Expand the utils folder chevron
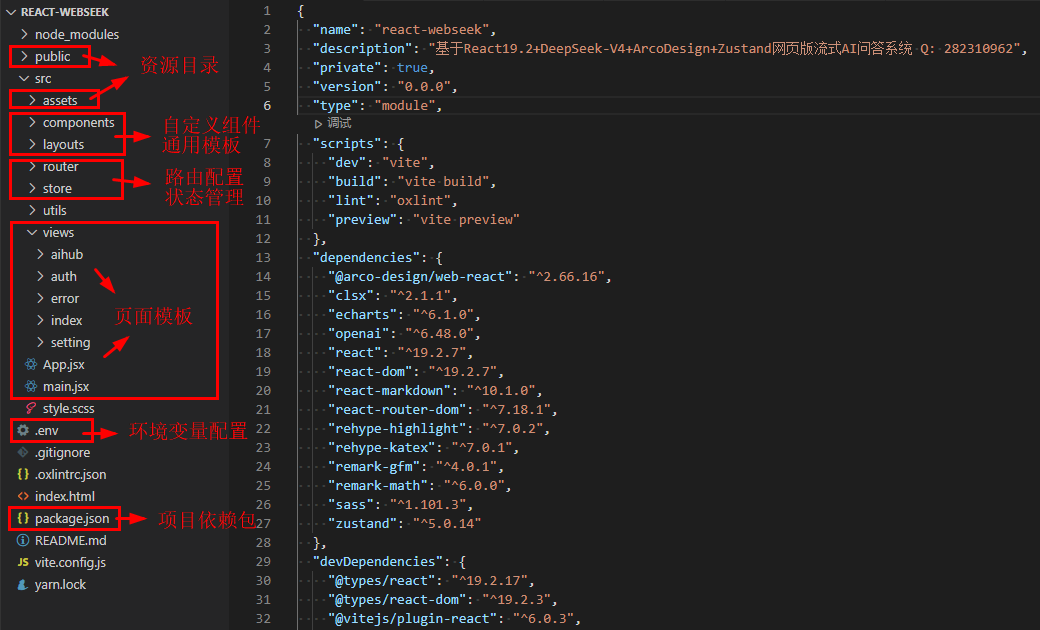The width and height of the screenshot is (1040, 630). pos(32,210)
